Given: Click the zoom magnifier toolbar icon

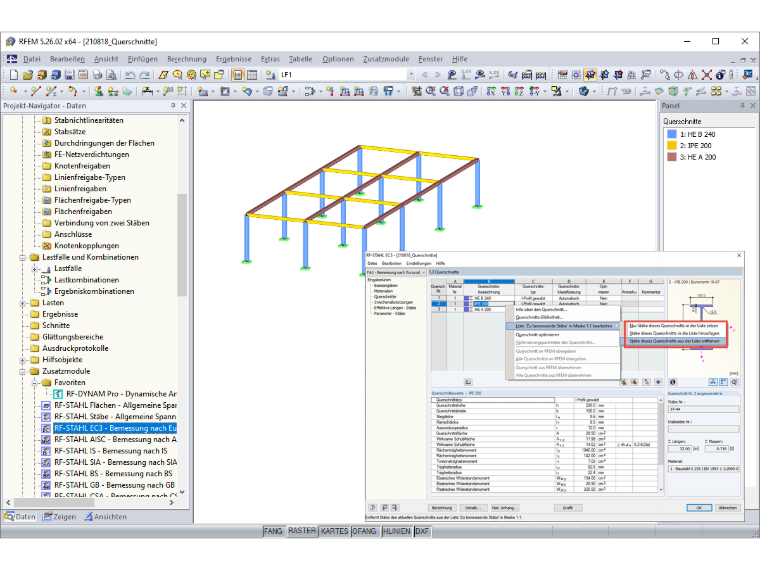Looking at the screenshot, I should point(430,91).
